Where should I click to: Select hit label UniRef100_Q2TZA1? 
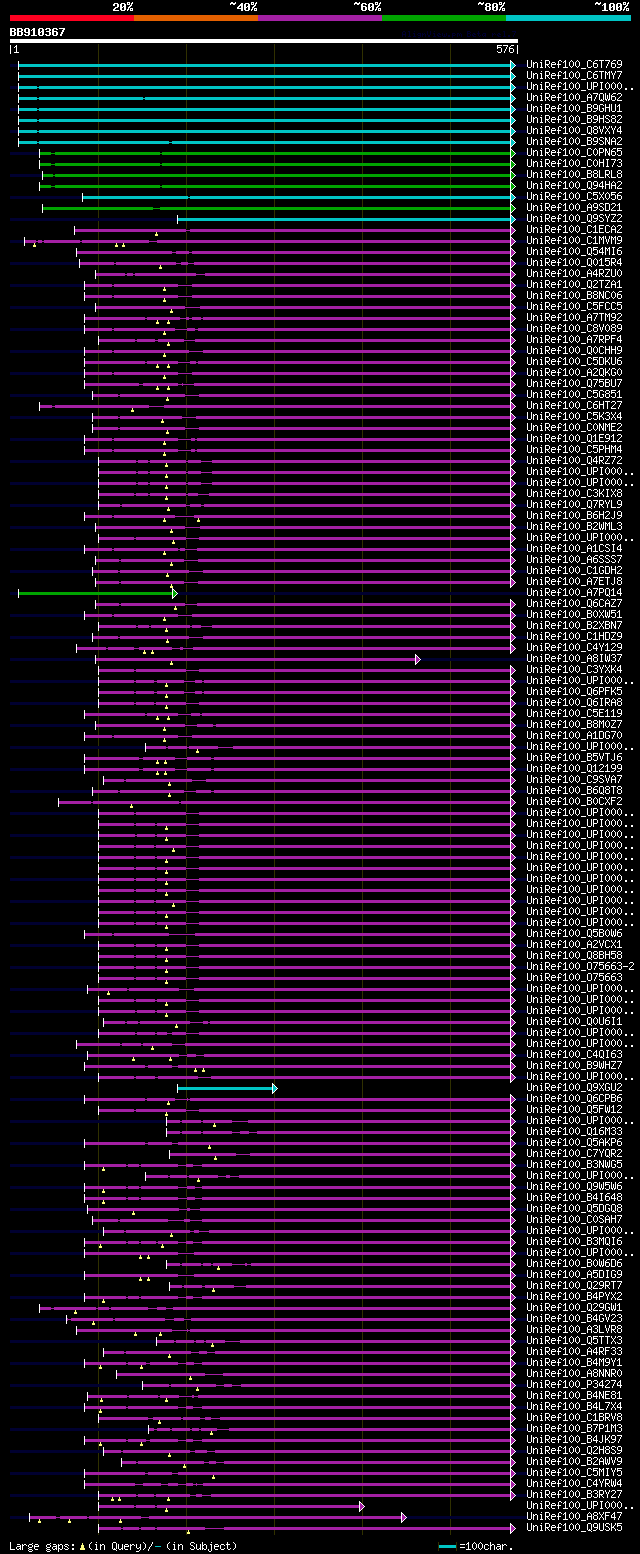[x=574, y=284]
